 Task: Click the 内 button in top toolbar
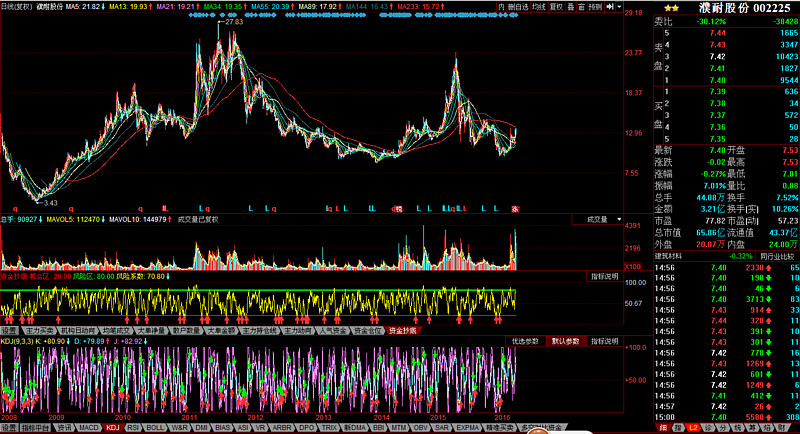[502, 6]
